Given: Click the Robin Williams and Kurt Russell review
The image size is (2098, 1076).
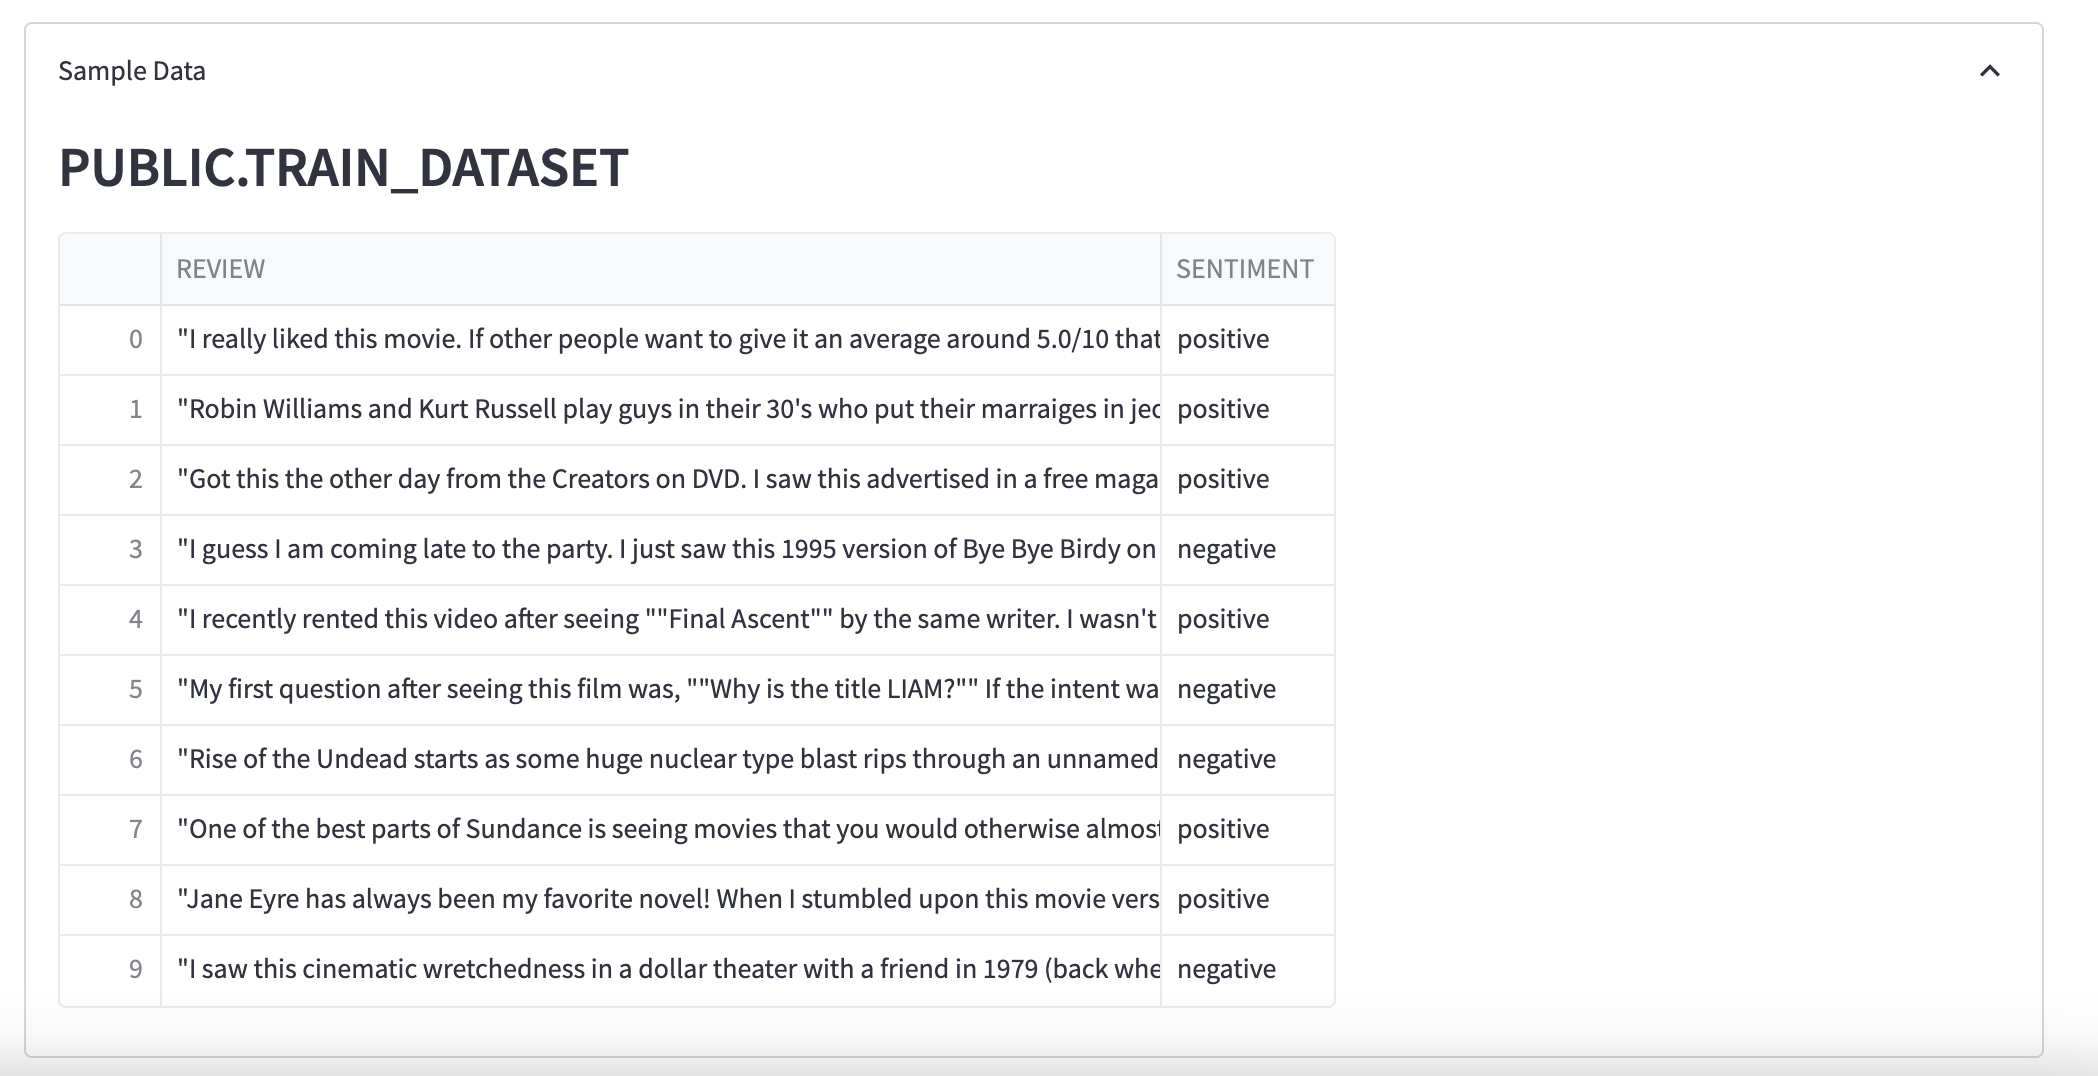Looking at the screenshot, I should pos(660,409).
